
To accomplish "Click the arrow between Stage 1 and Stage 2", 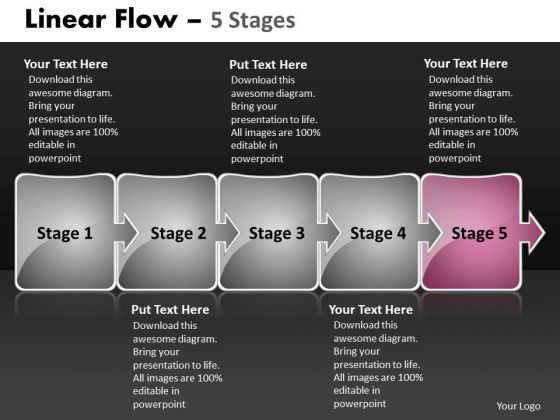I will (127, 233).
